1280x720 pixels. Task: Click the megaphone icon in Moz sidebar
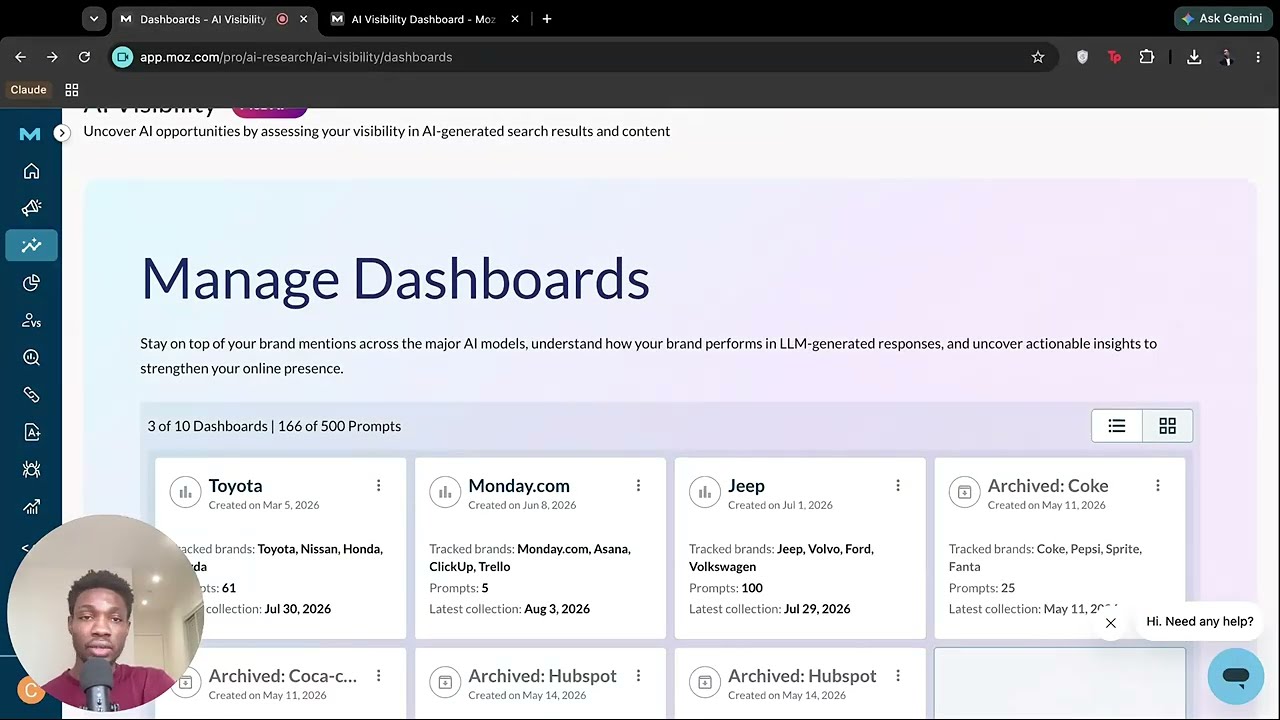click(31, 208)
